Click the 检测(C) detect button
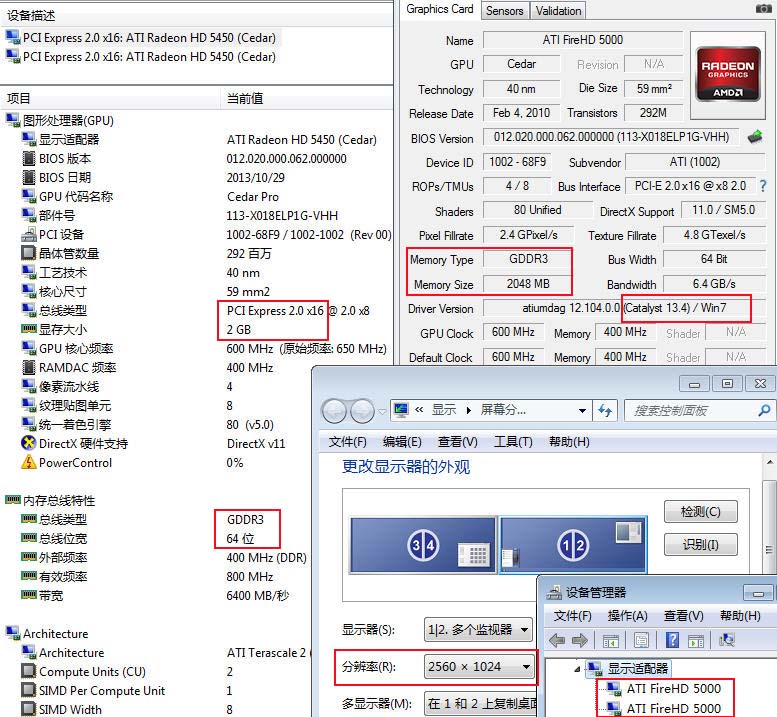 701,511
